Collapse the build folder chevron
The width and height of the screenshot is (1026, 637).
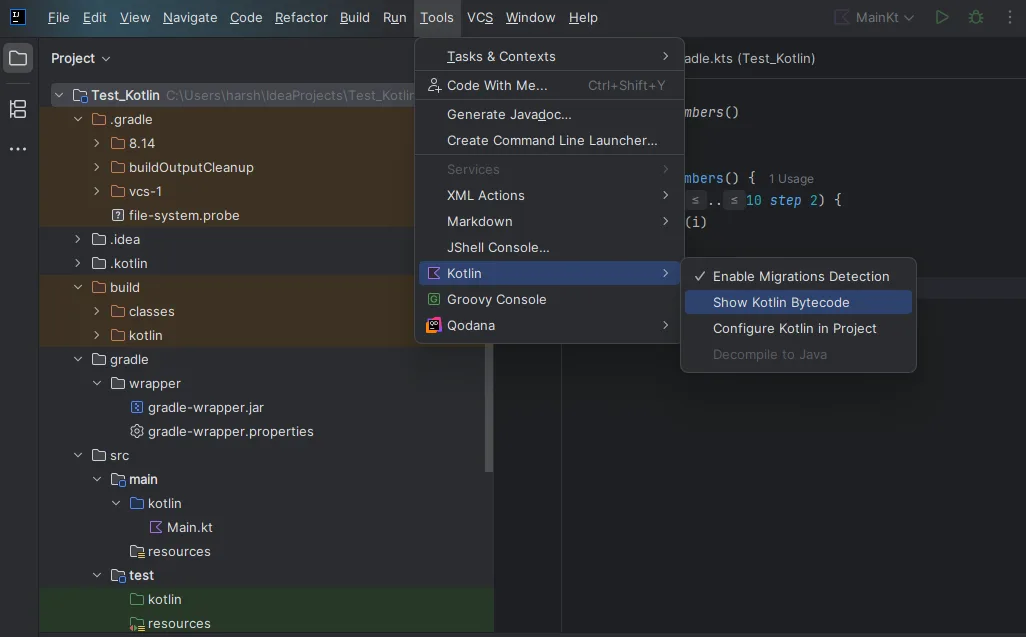tap(78, 287)
